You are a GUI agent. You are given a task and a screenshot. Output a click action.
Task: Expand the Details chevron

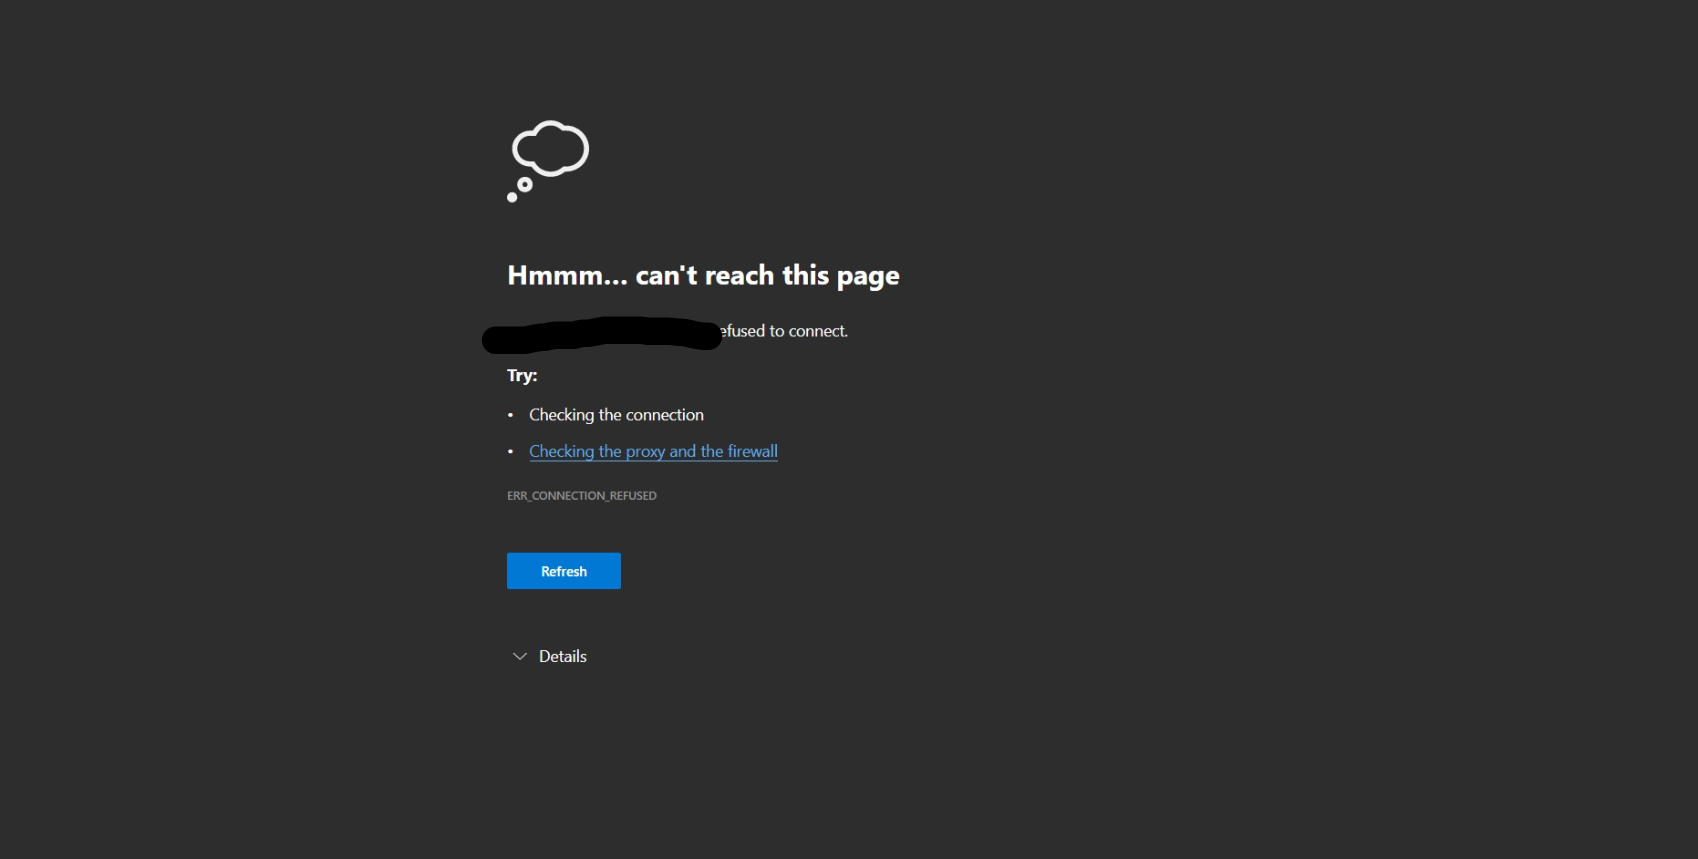point(519,657)
